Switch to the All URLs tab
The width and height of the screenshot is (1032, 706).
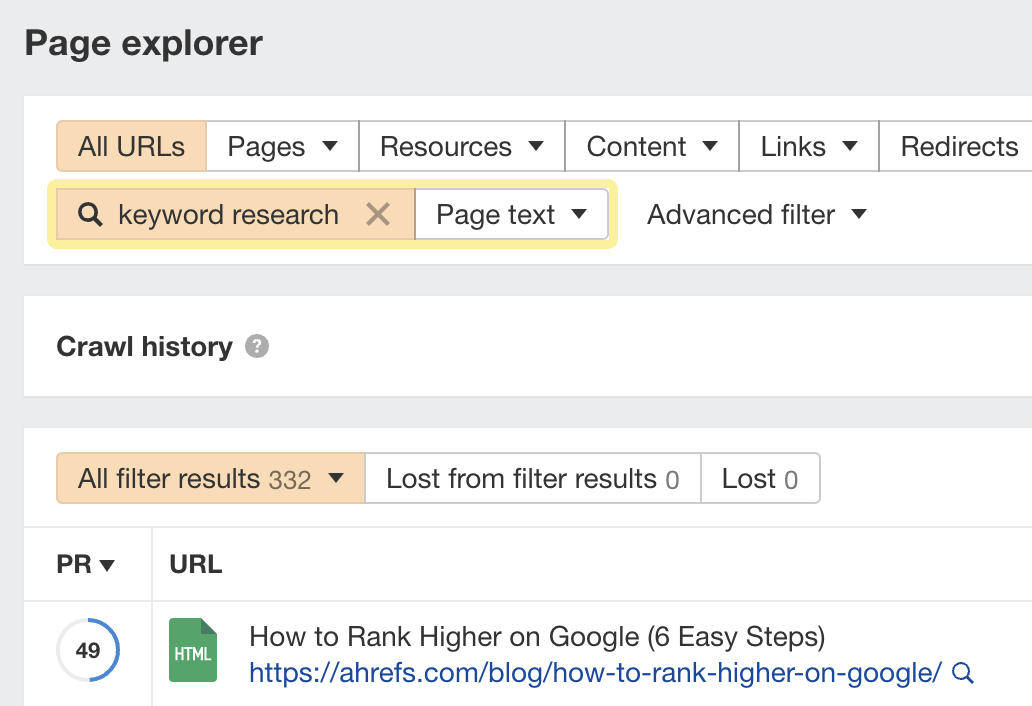pos(130,146)
